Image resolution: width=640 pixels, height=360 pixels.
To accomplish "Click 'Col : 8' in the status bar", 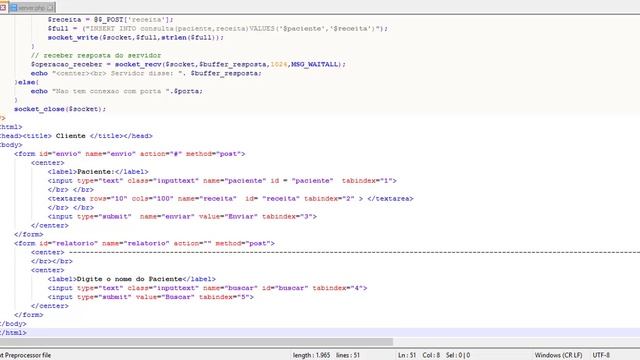I will [x=431, y=355].
